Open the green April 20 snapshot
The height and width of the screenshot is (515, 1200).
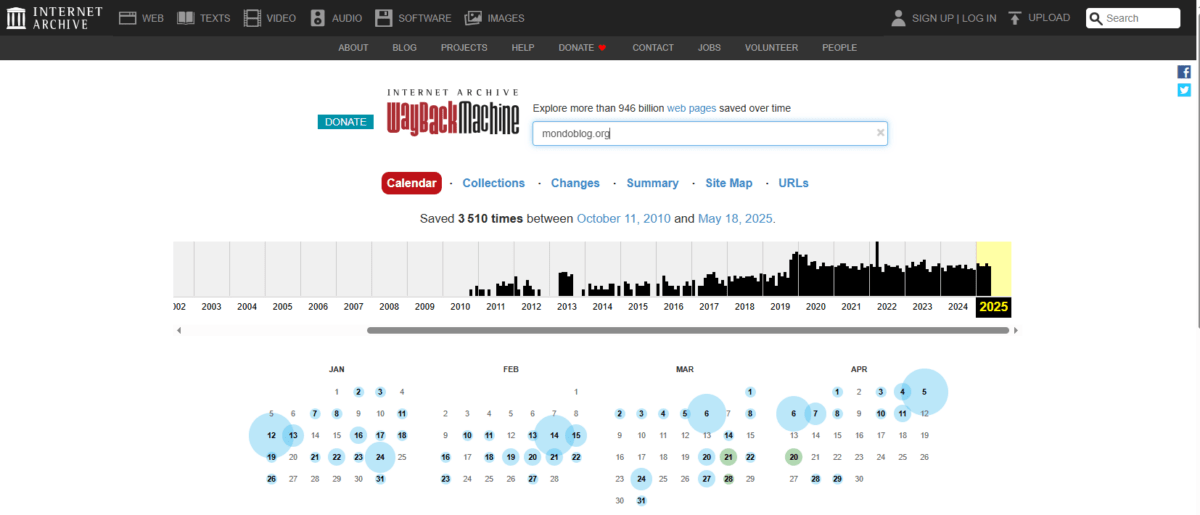(794, 457)
